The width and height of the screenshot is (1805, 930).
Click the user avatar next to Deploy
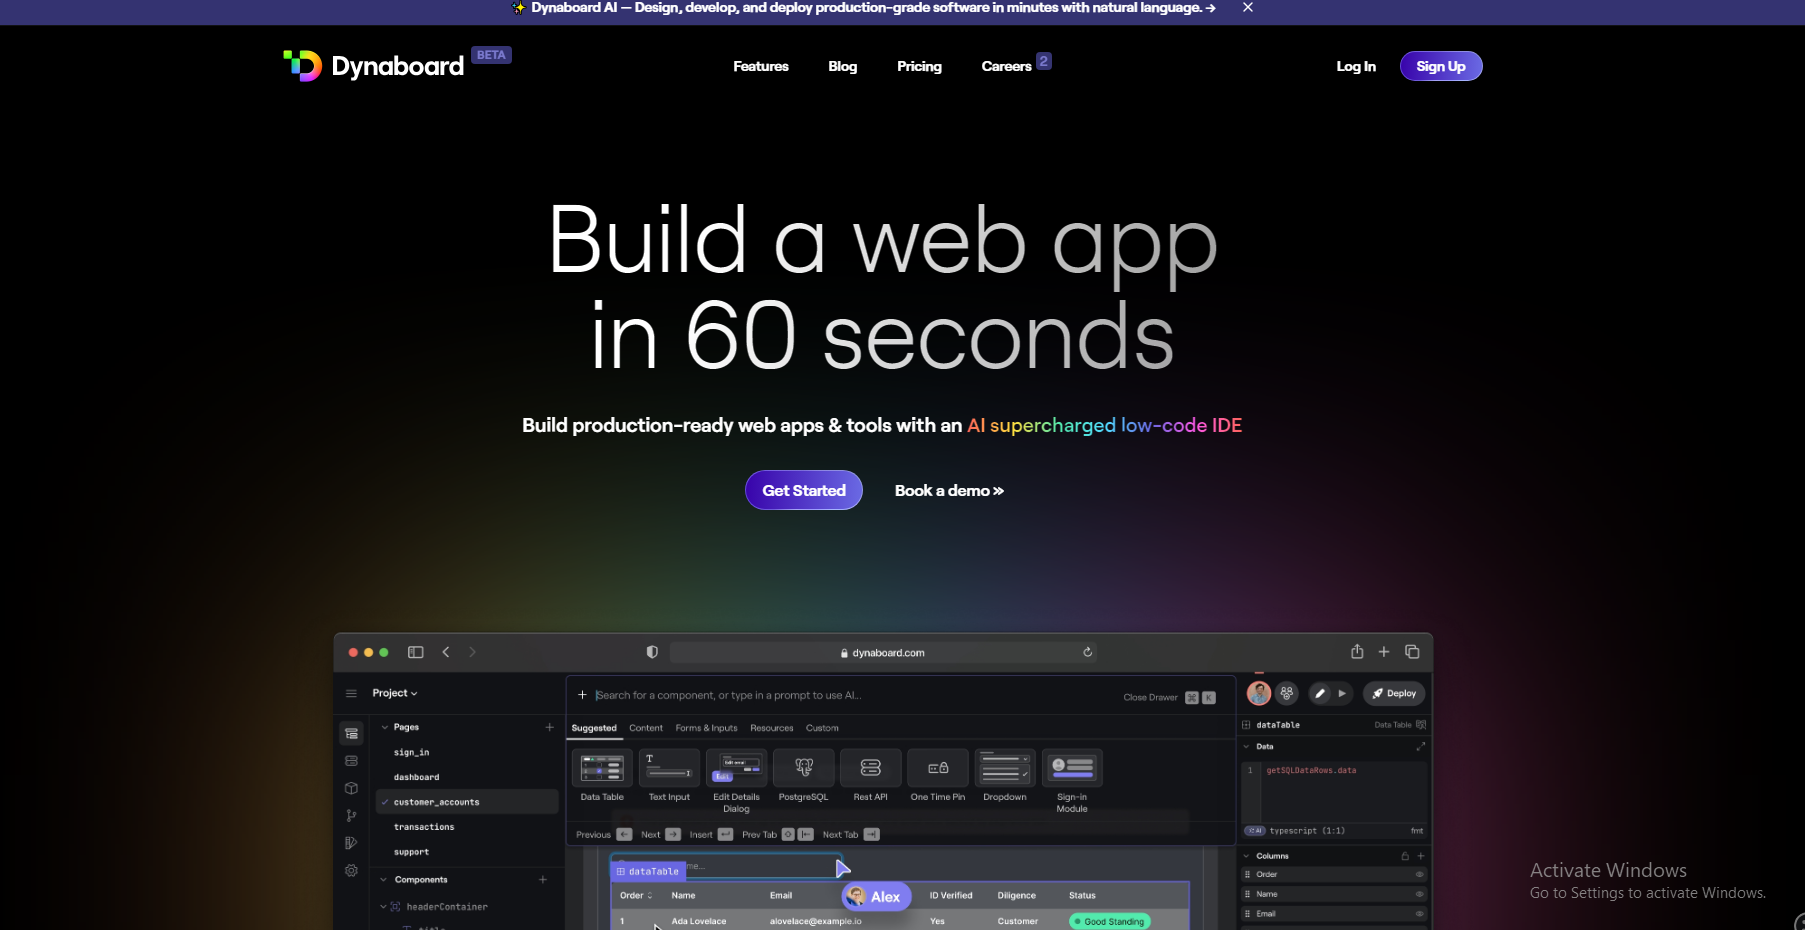[x=1259, y=693]
